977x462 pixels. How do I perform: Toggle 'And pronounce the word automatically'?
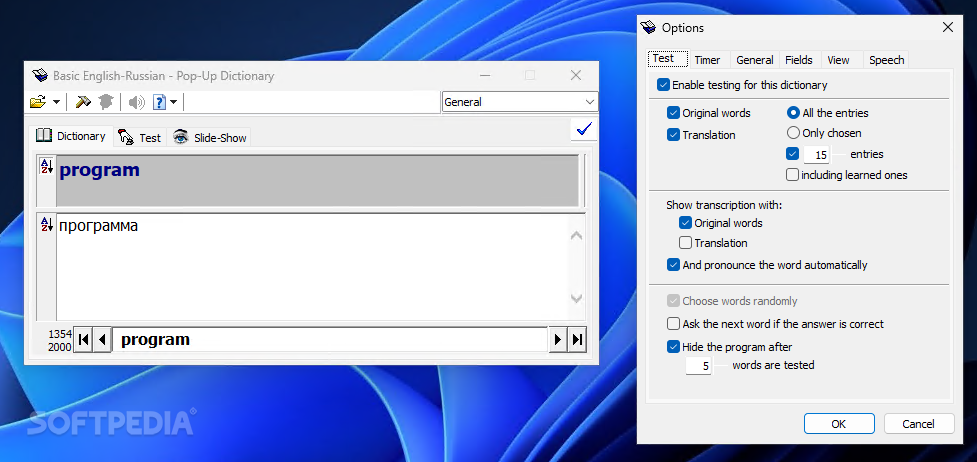(673, 265)
